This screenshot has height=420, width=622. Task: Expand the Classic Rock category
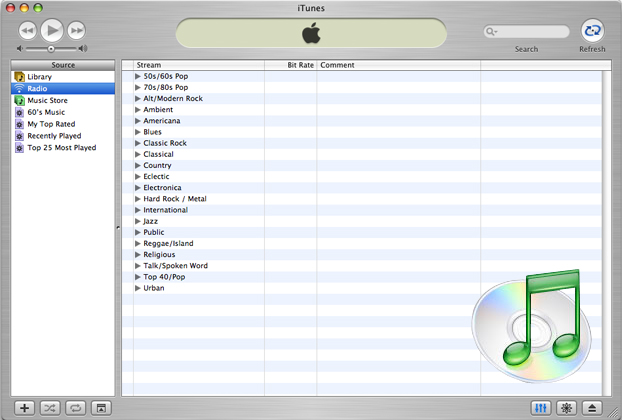138,143
